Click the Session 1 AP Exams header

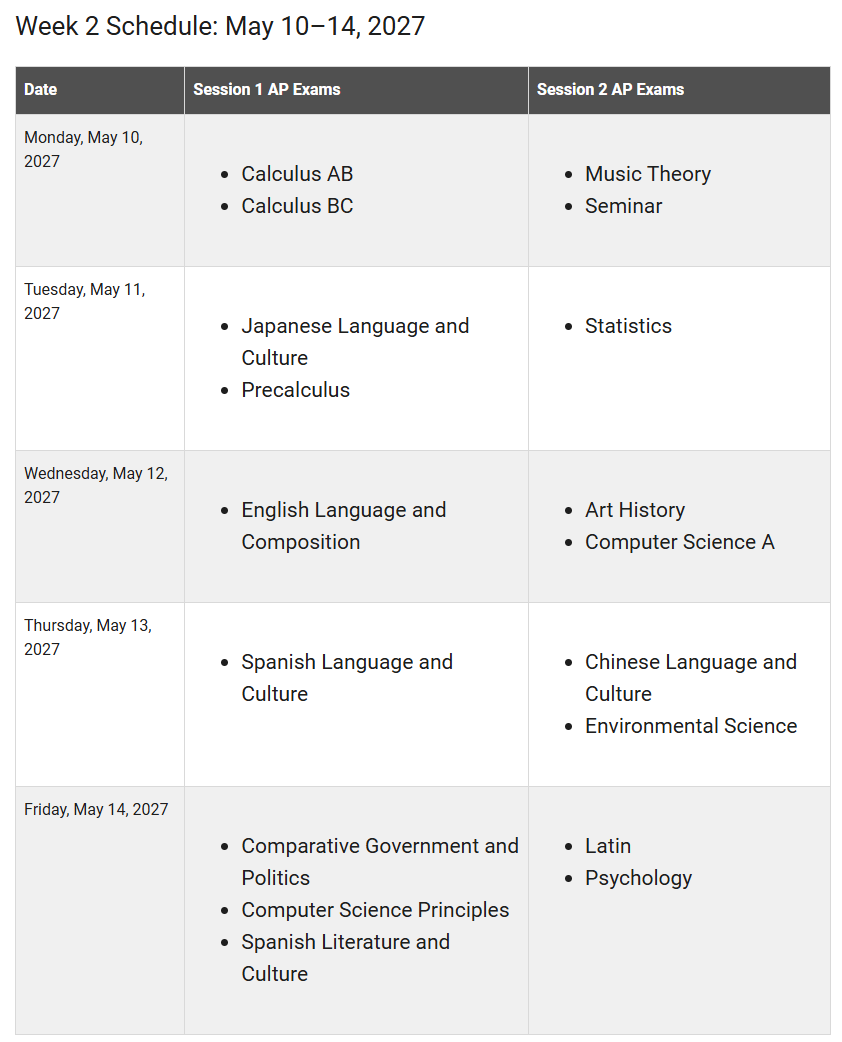click(x=266, y=90)
